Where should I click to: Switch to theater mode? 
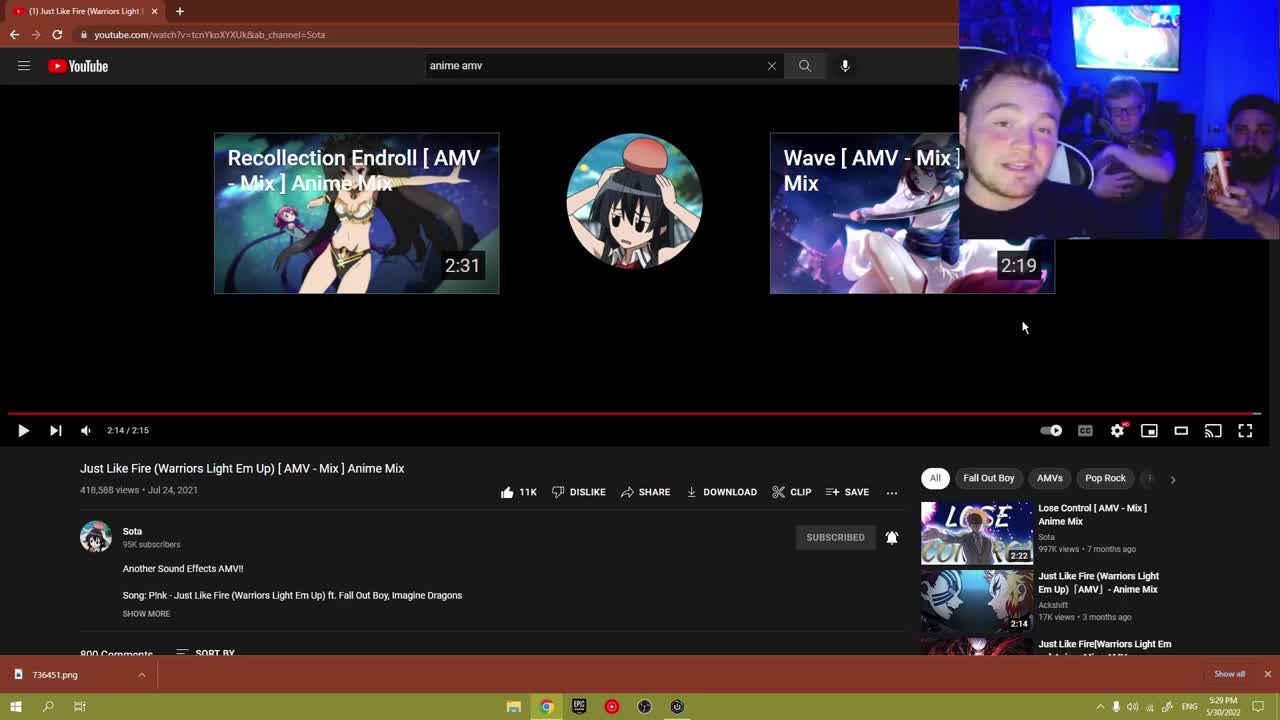(x=1181, y=431)
